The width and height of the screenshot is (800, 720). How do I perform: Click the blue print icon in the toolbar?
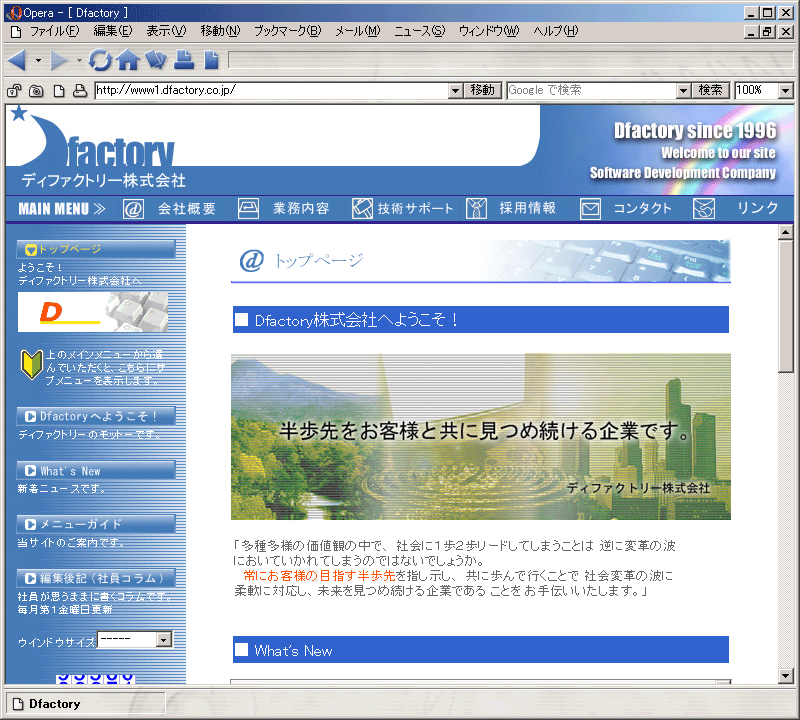pos(184,60)
